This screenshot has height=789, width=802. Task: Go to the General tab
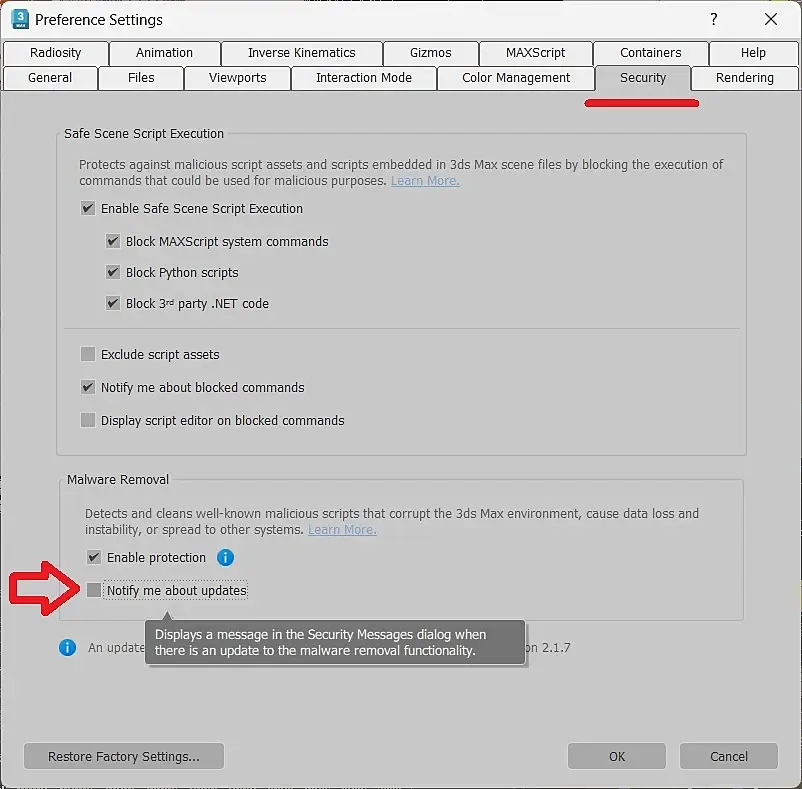tap(50, 78)
